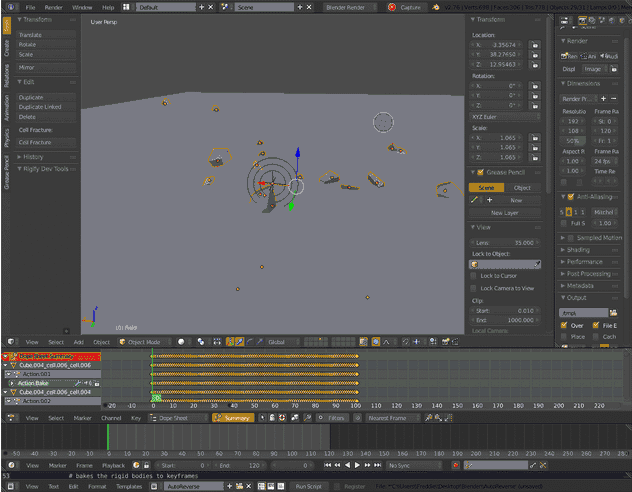632x492 pixels.
Task: Open the World properties tab icon
Action: (x=612, y=21)
